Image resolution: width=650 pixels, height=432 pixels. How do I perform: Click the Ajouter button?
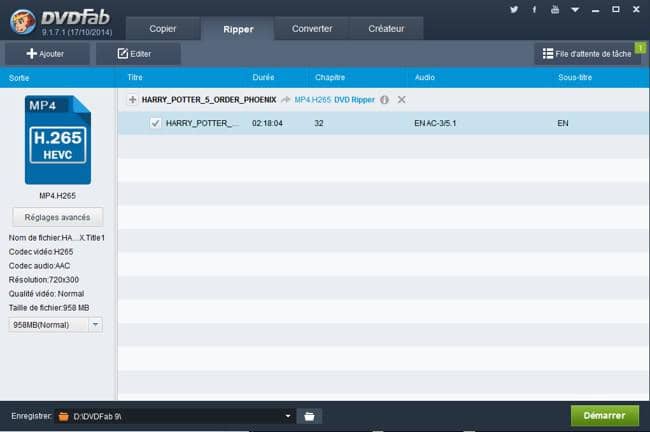(45, 53)
